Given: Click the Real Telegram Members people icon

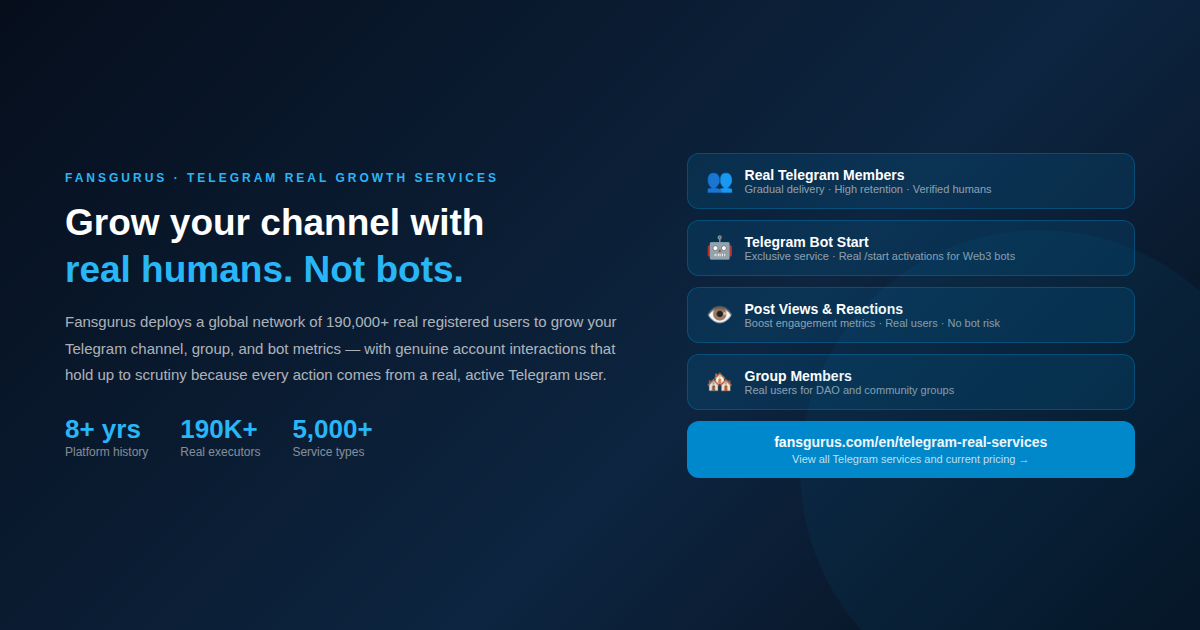Looking at the screenshot, I should click(x=719, y=181).
